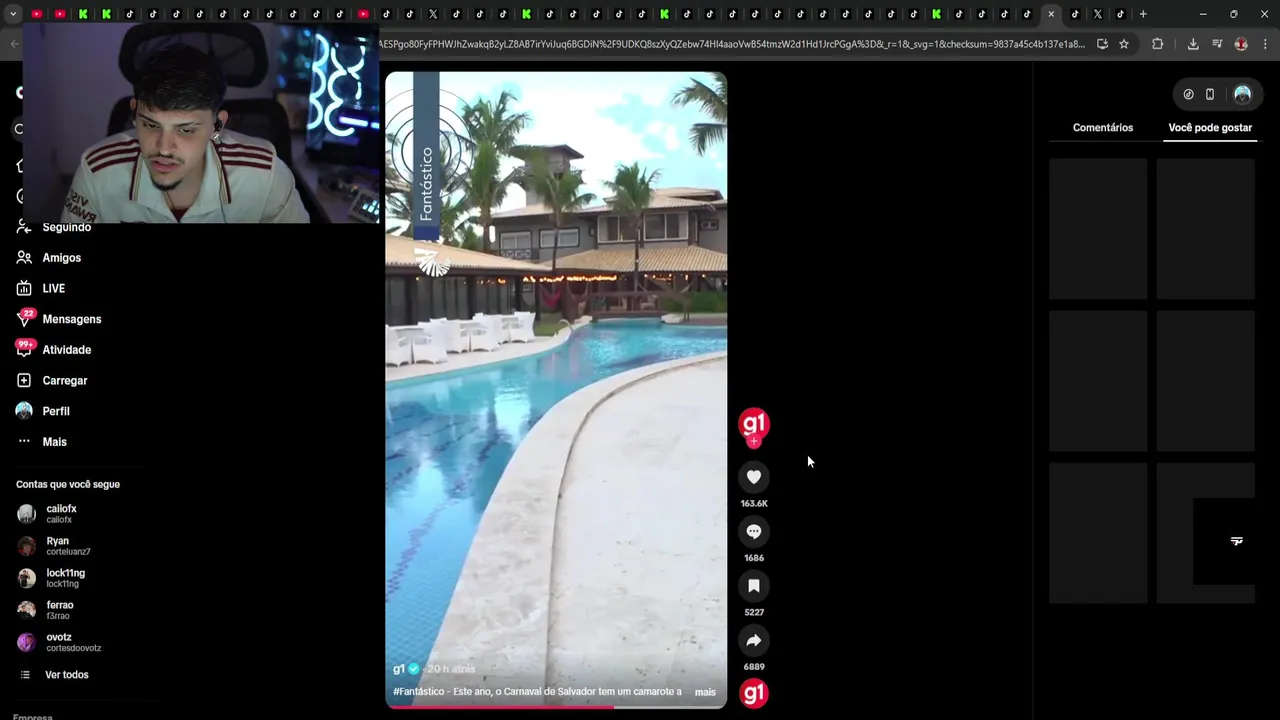Open Chrome media controls icon
Viewport: 1280px width, 720px height.
(x=1217, y=44)
